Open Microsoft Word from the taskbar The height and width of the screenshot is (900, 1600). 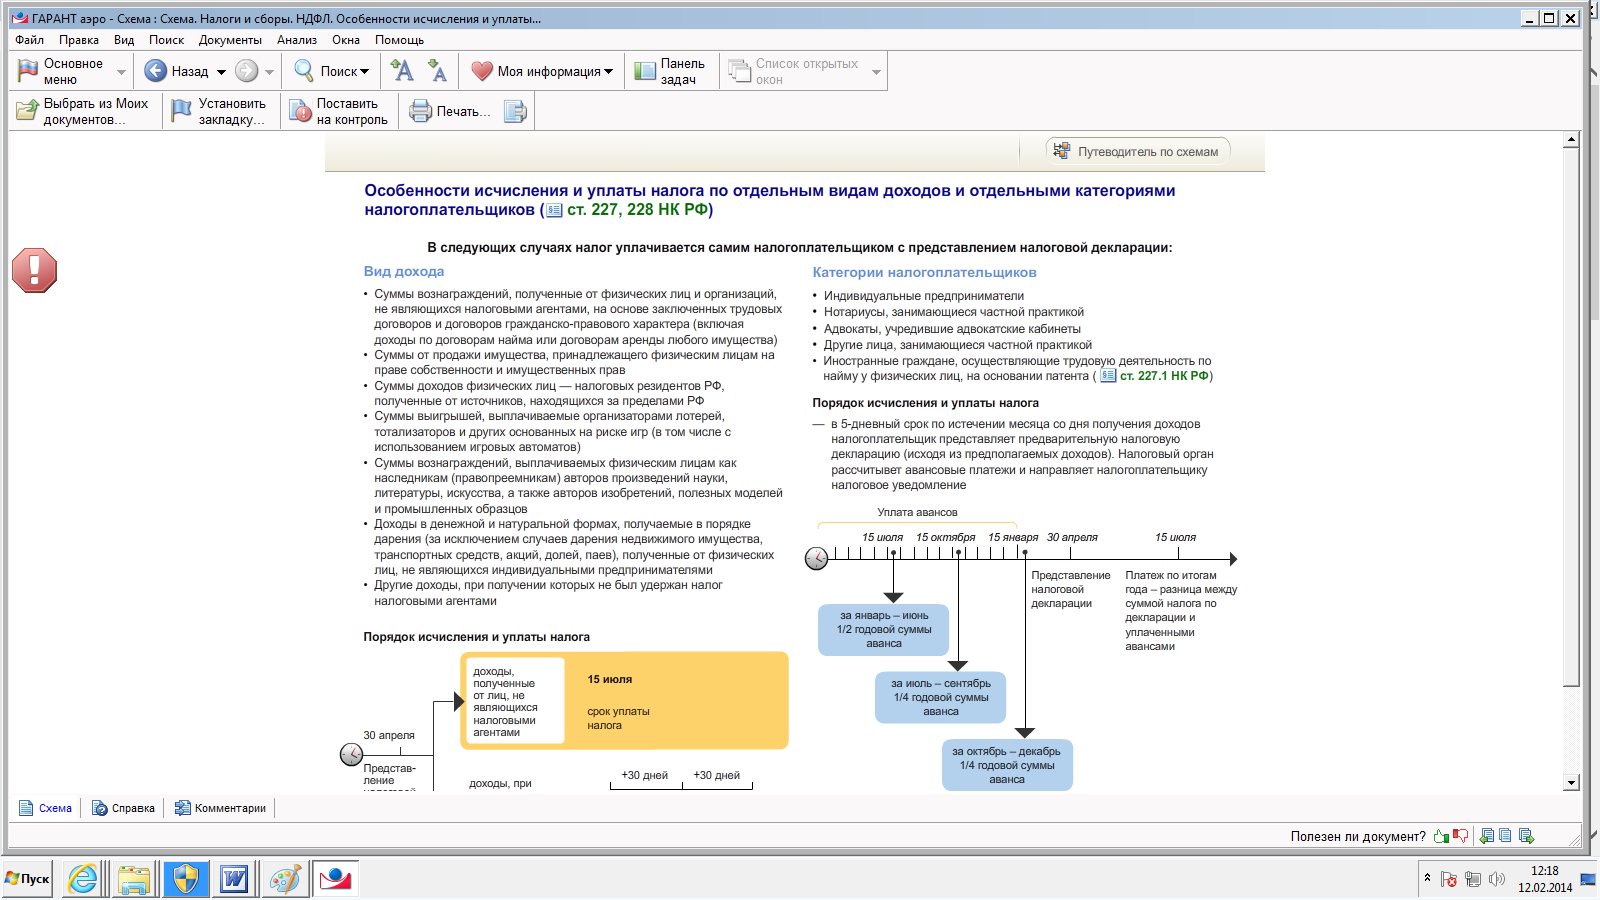(x=234, y=879)
